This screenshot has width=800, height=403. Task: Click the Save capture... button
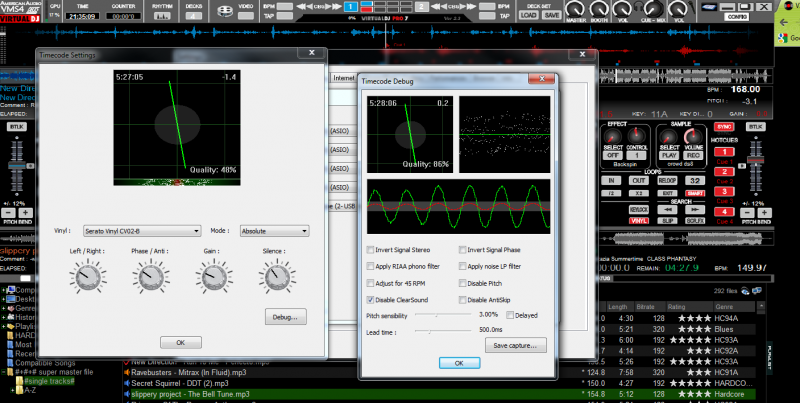pyautogui.click(x=515, y=345)
